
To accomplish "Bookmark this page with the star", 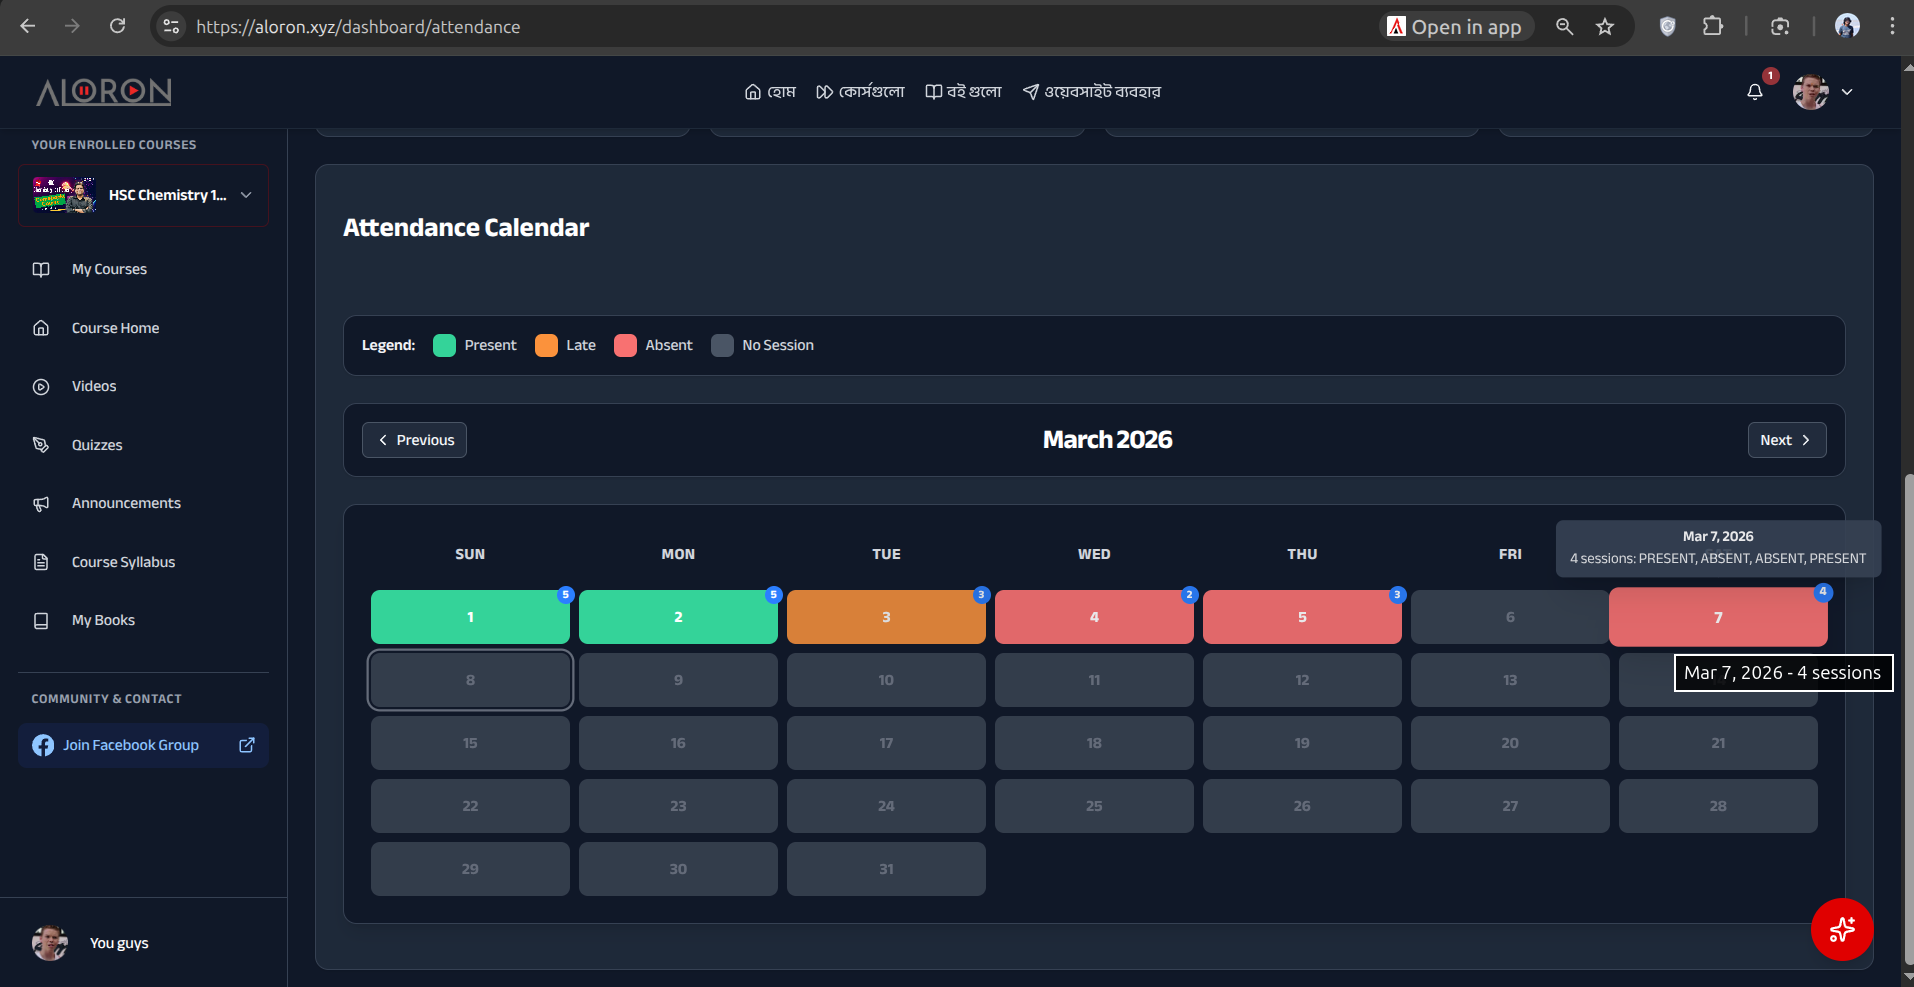I will 1605,27.
